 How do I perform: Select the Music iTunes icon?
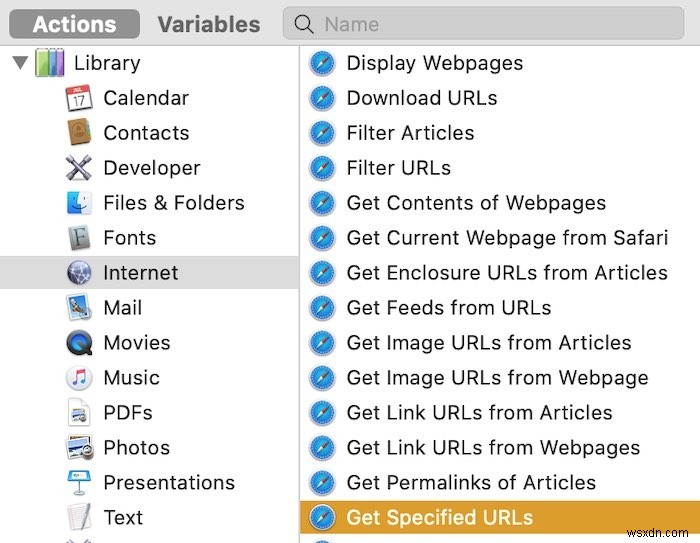(x=79, y=378)
